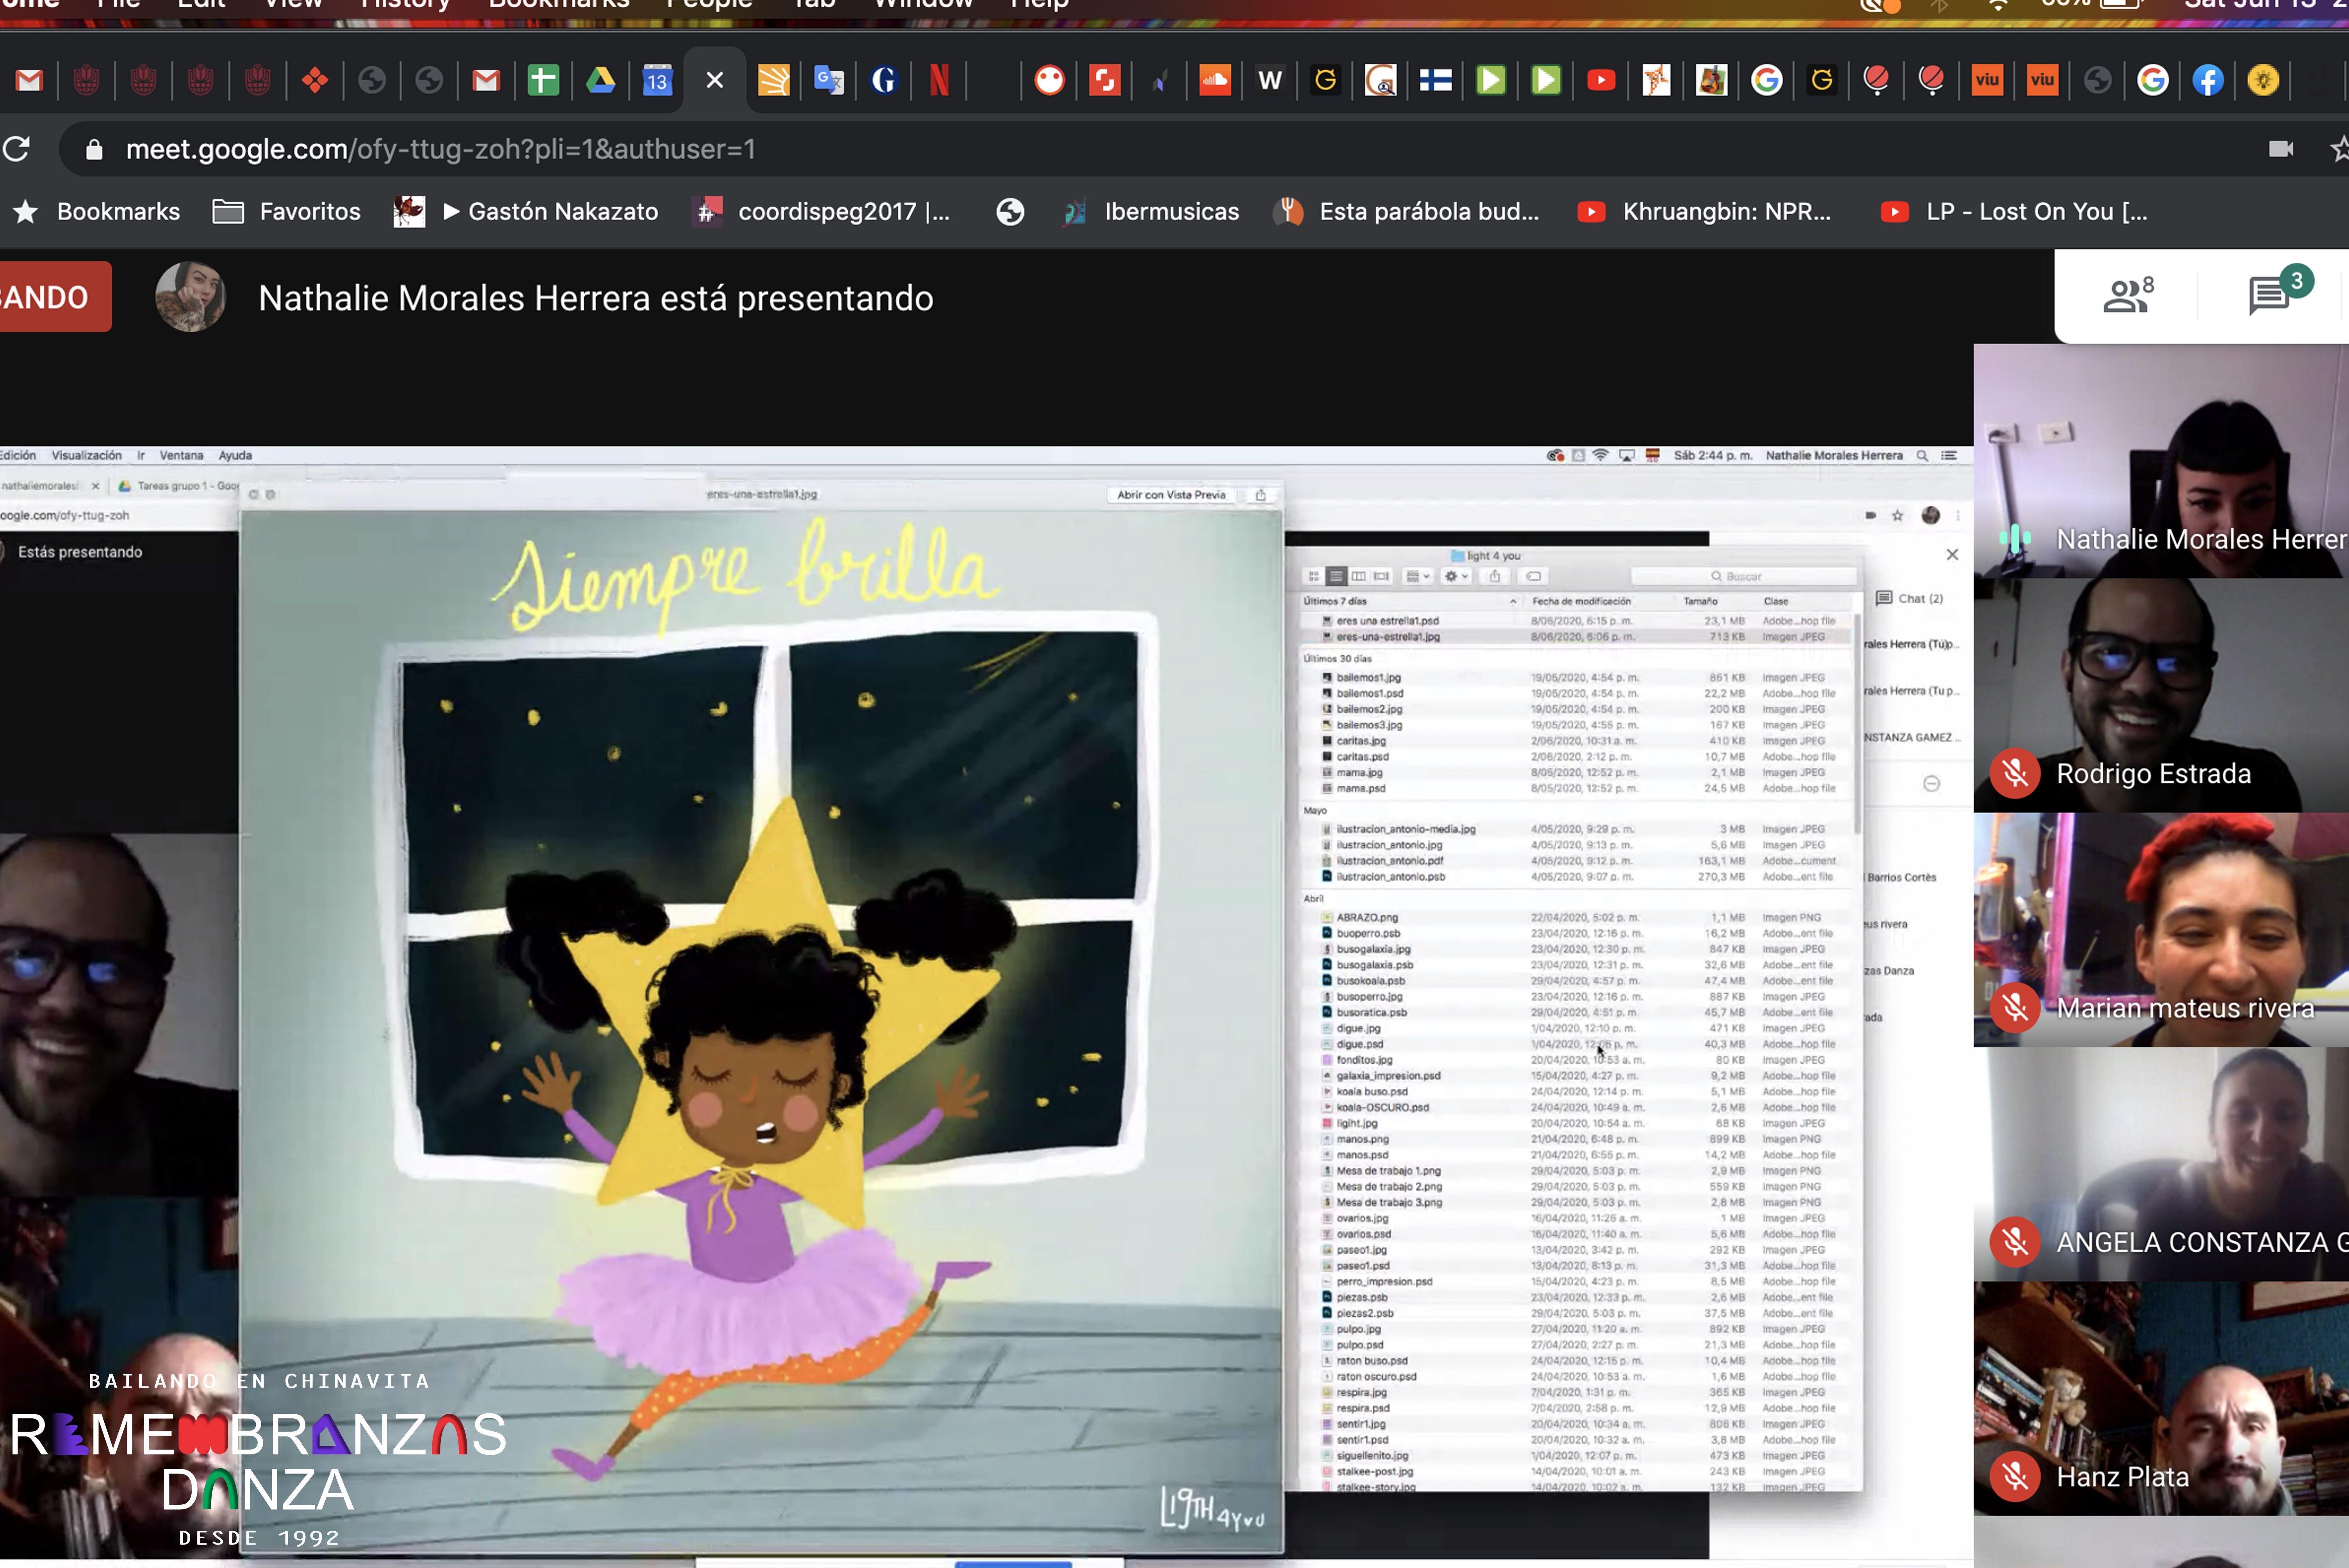
Task: Switch to the Google Translate tab
Action: (829, 80)
